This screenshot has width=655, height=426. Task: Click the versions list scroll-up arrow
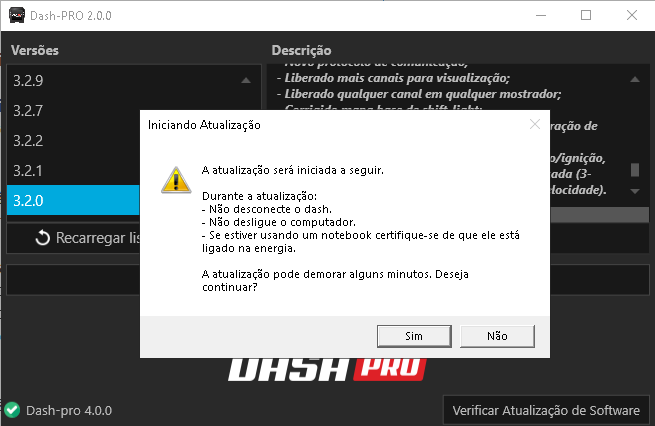(246, 80)
